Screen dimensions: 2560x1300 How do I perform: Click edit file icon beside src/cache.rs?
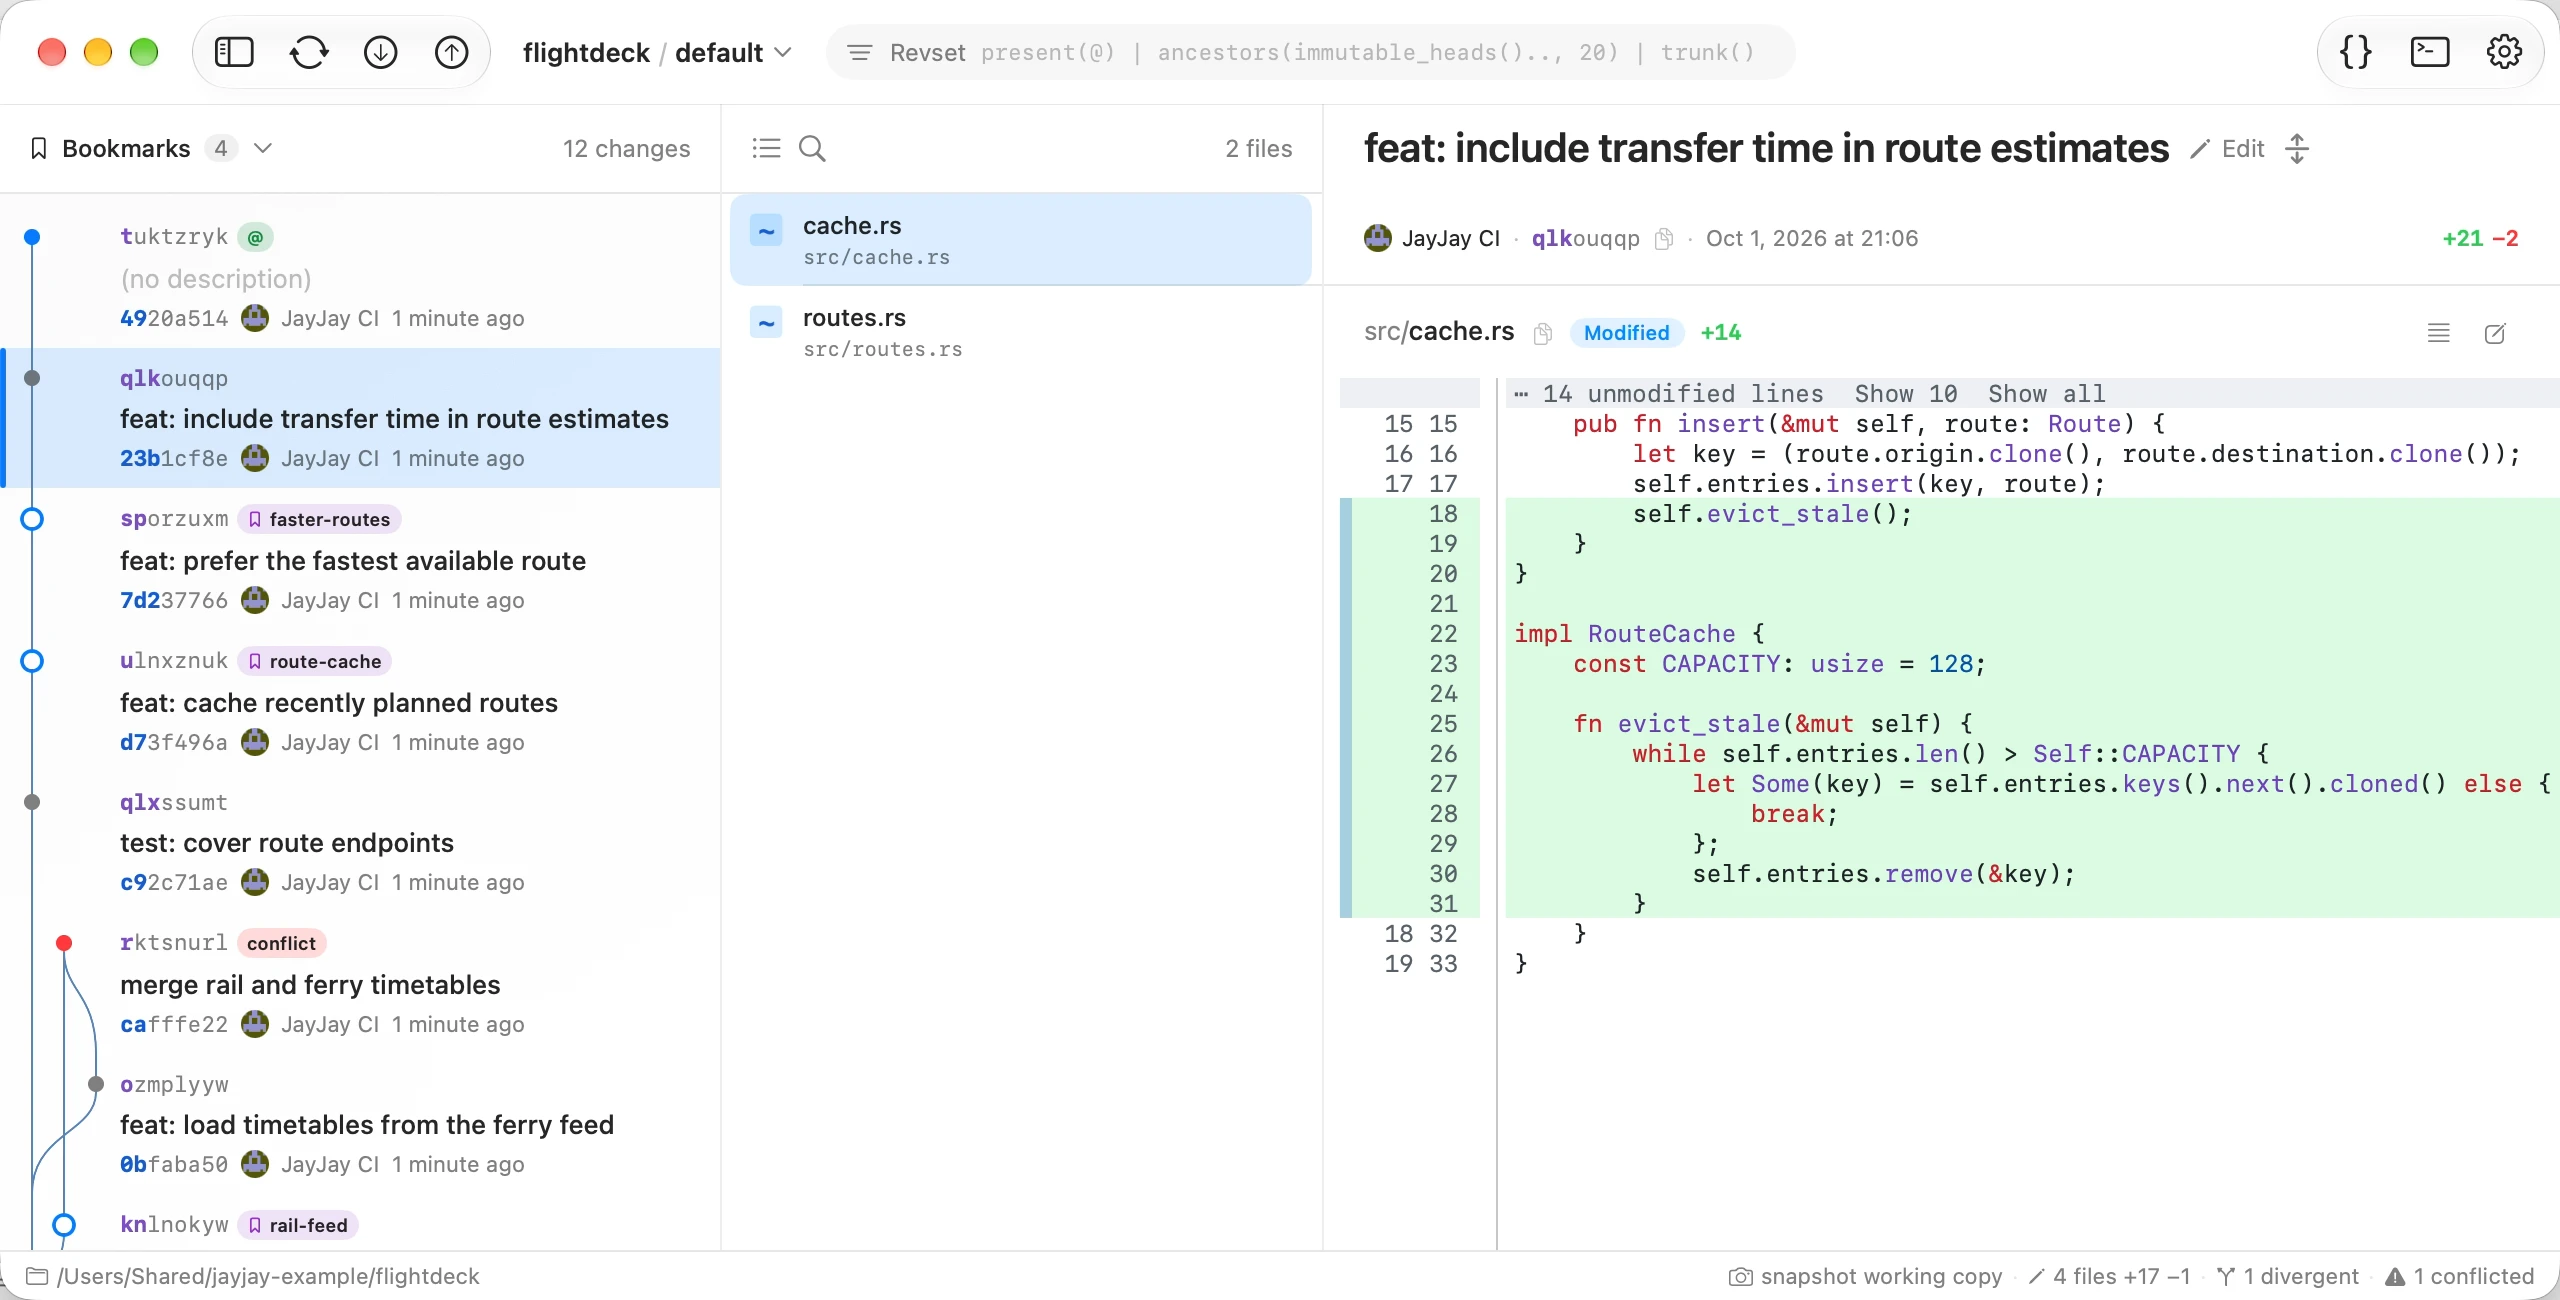tap(2495, 333)
